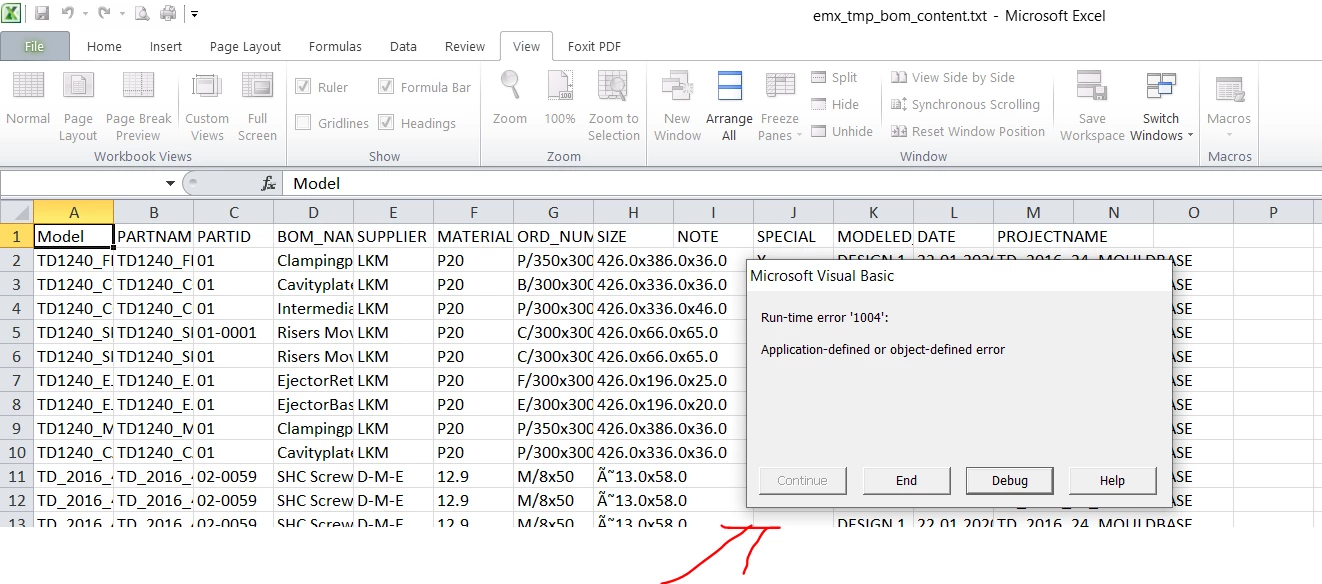
Task: Open the Freeze Panes menu
Action: (x=779, y=105)
